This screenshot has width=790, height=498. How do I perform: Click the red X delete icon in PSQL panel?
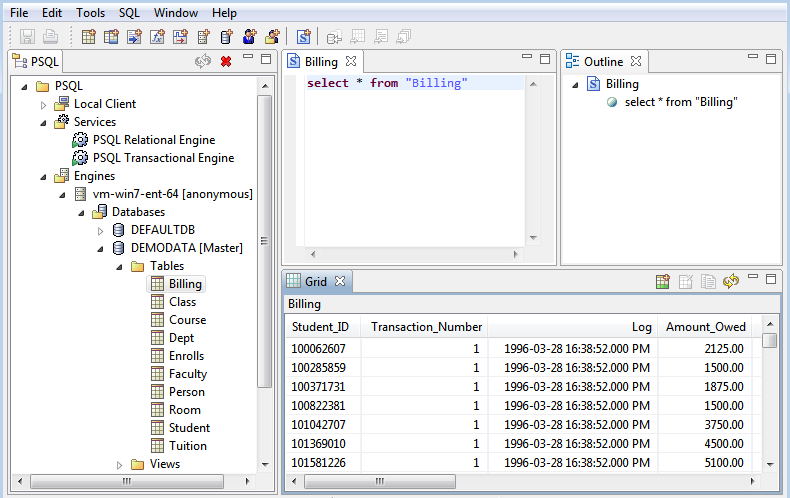(226, 61)
